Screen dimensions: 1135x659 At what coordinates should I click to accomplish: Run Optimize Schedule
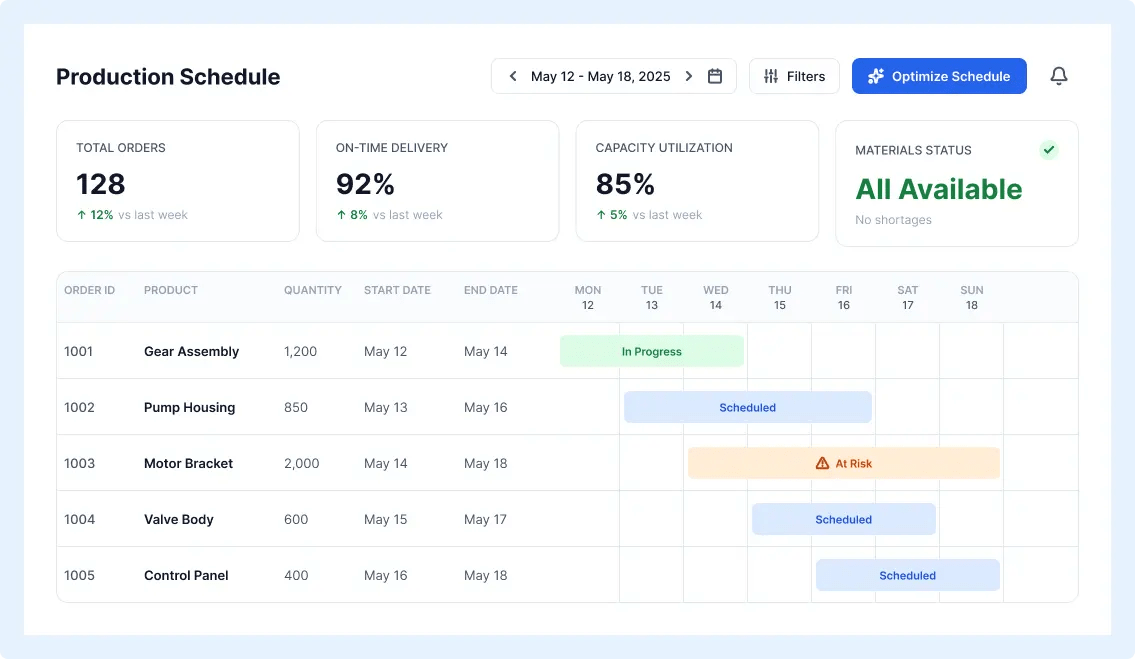tap(939, 76)
